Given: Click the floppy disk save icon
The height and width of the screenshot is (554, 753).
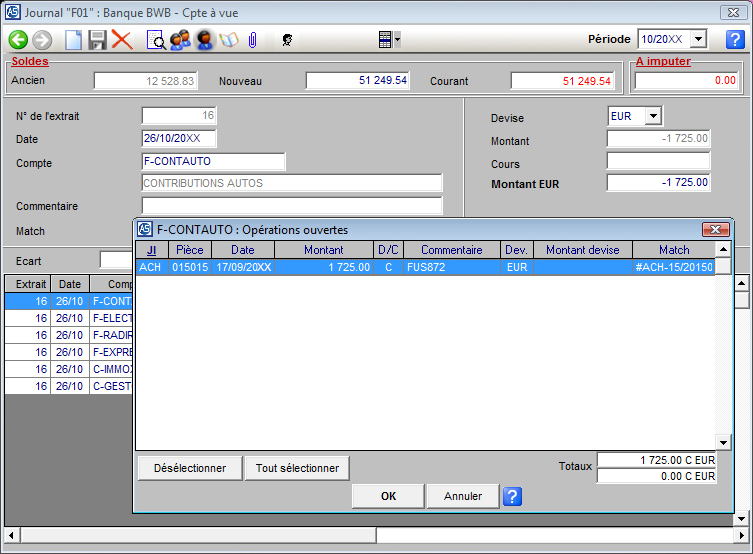Looking at the screenshot, I should (97, 40).
